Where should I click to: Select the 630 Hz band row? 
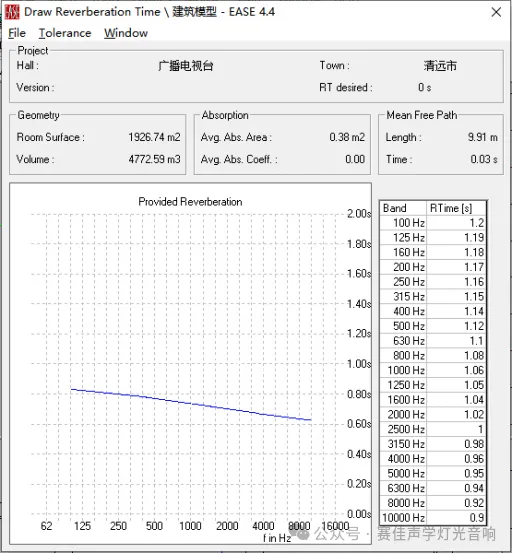pyautogui.click(x=433, y=341)
